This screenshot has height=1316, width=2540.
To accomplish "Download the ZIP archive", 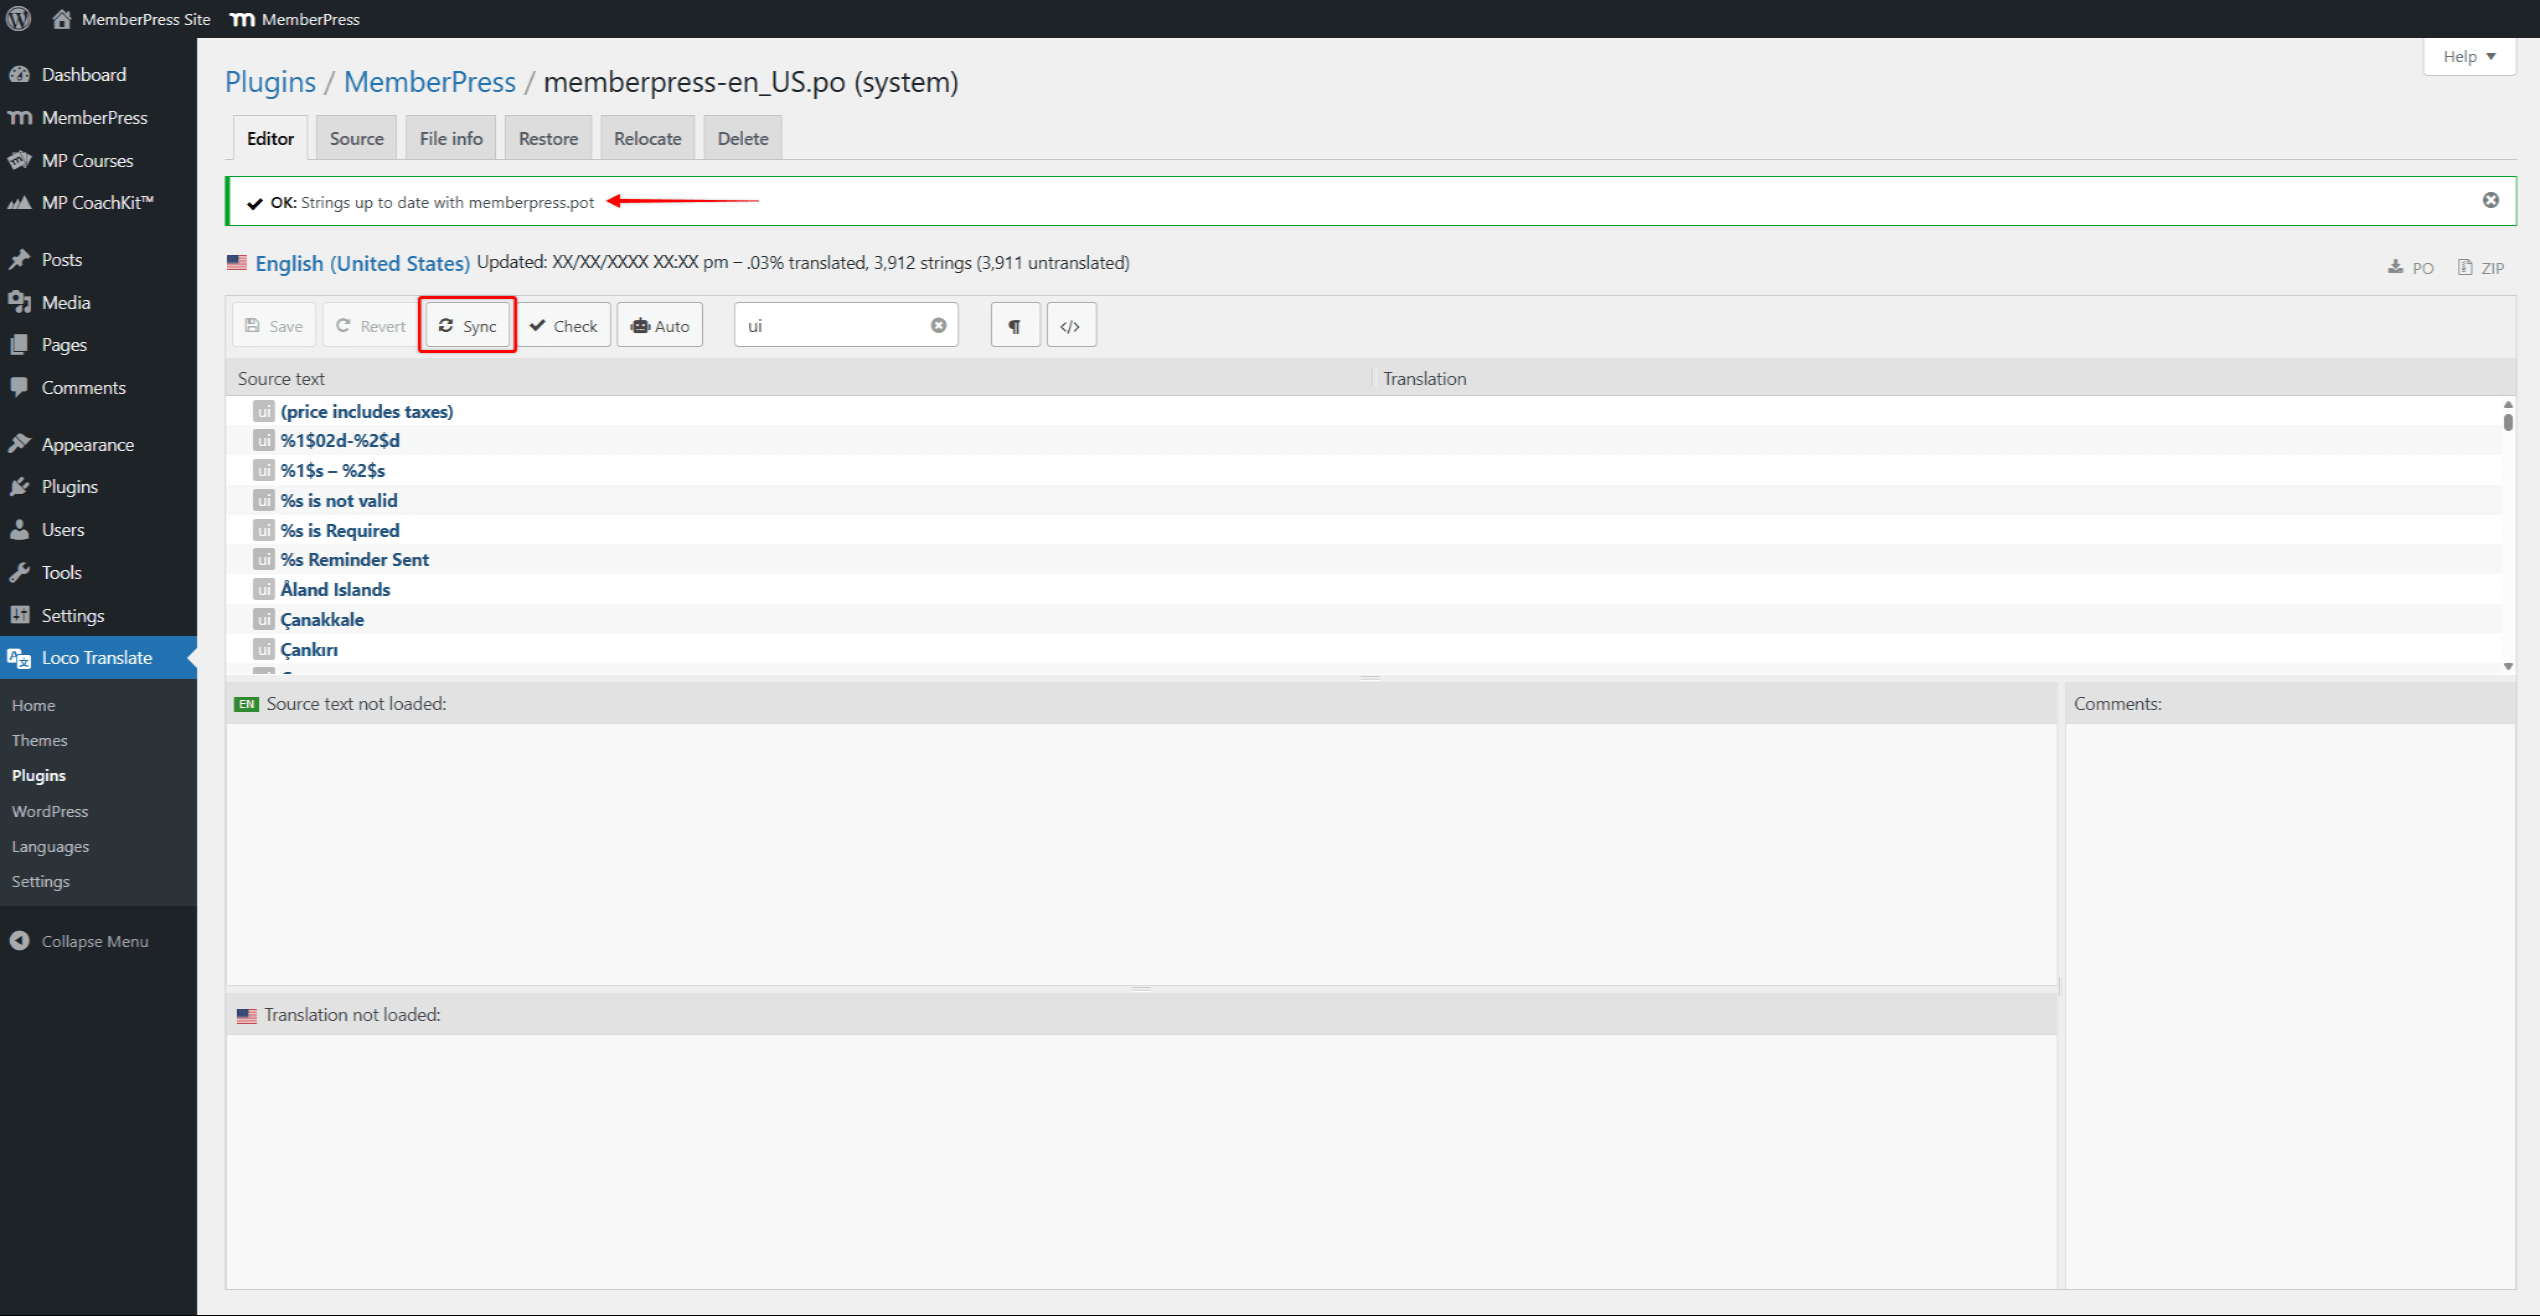I will (x=2481, y=267).
